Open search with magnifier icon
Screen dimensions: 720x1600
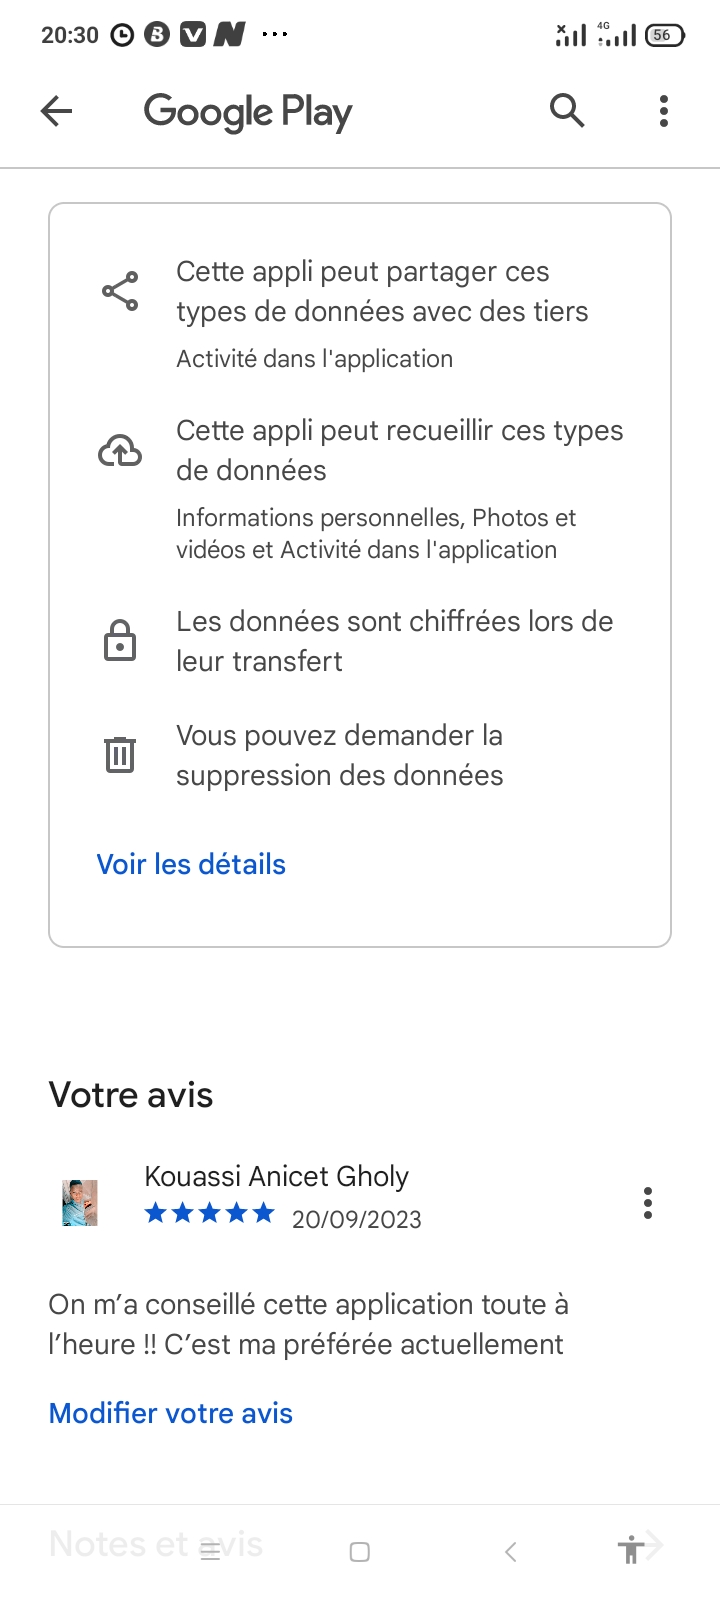567,110
